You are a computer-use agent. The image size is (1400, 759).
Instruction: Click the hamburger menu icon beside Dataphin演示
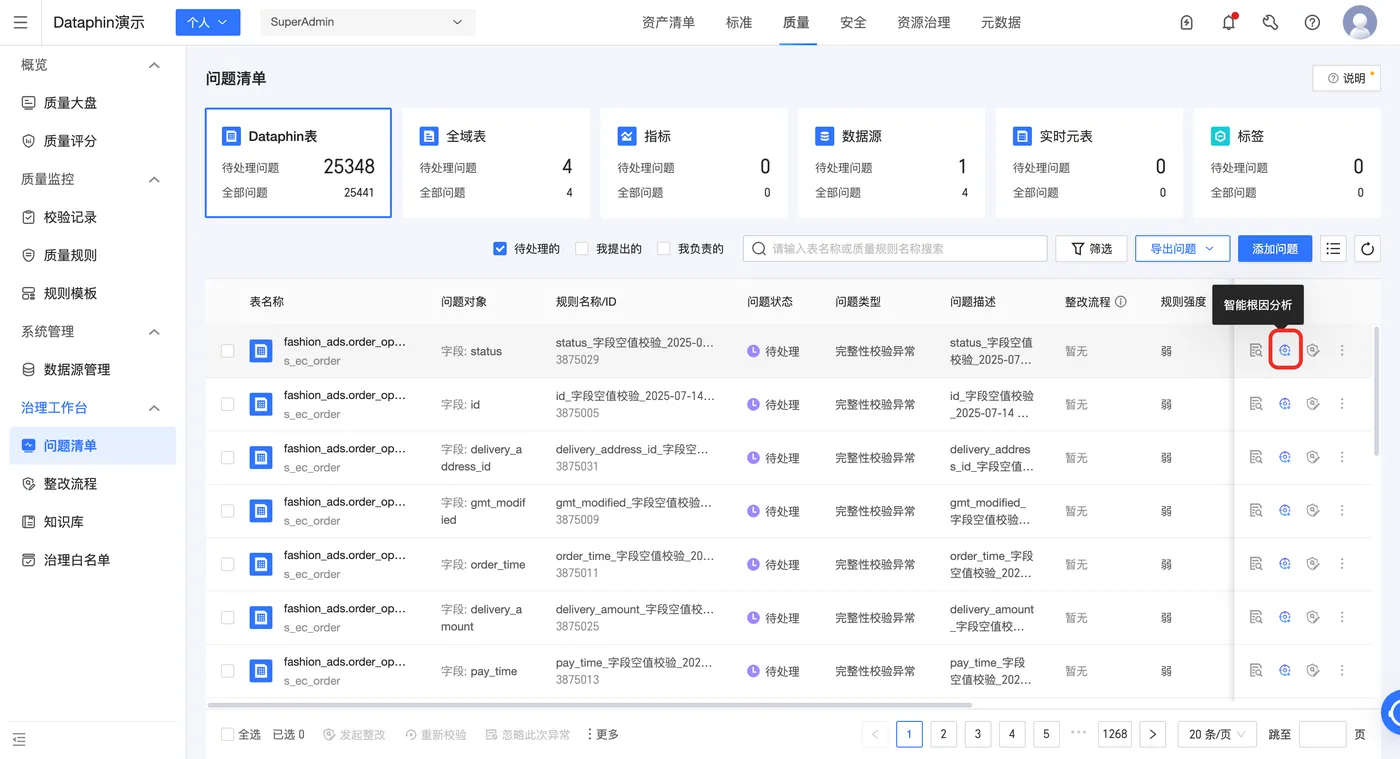pyautogui.click(x=20, y=22)
